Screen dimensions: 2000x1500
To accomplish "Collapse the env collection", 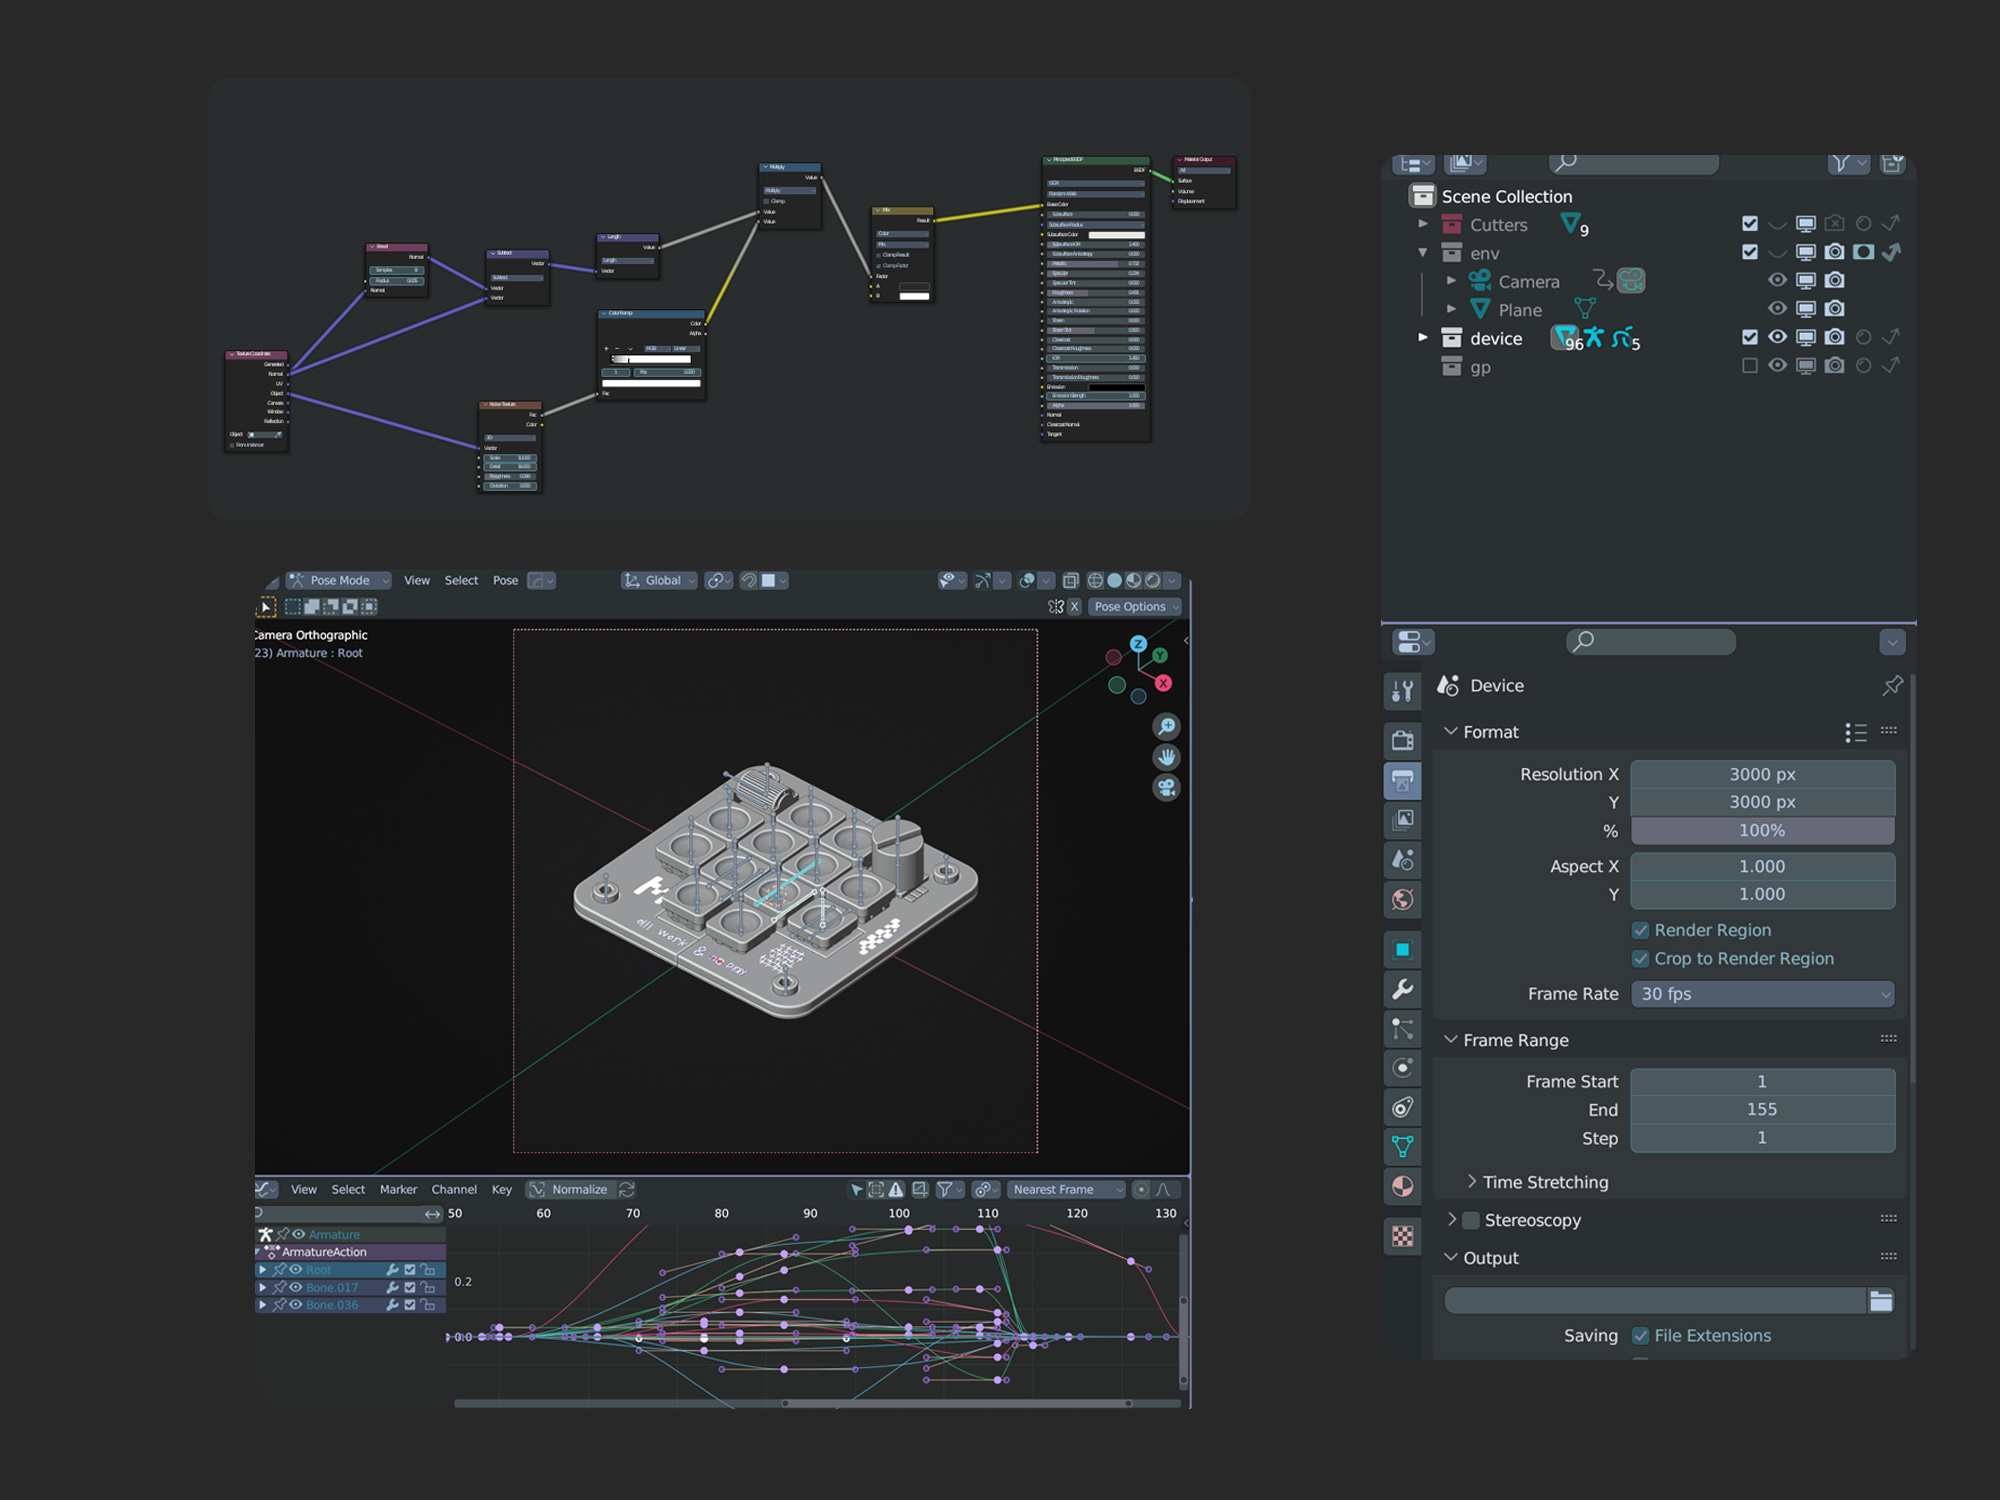I will (x=1422, y=252).
